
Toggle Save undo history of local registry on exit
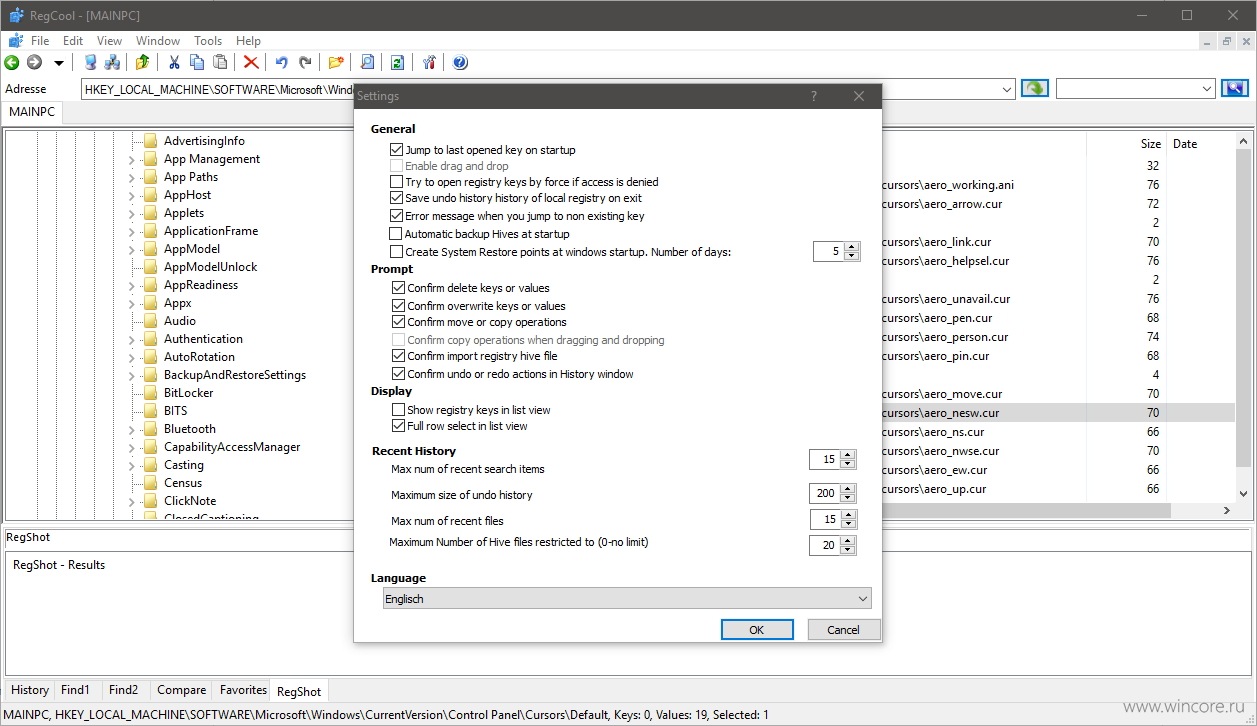pyautogui.click(x=397, y=198)
